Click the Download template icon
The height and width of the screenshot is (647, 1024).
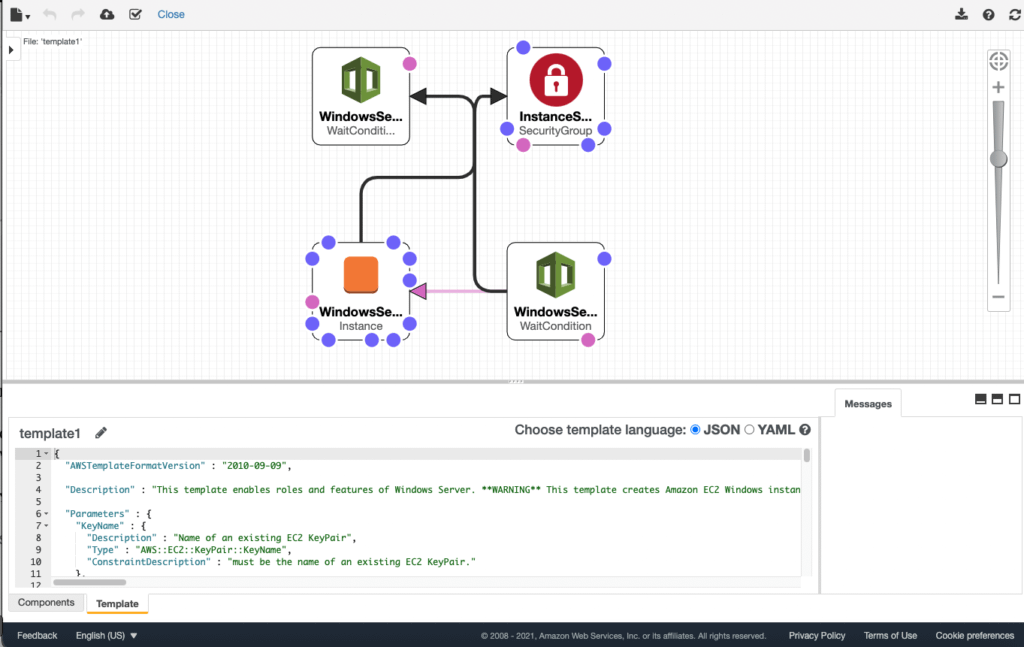click(x=961, y=14)
